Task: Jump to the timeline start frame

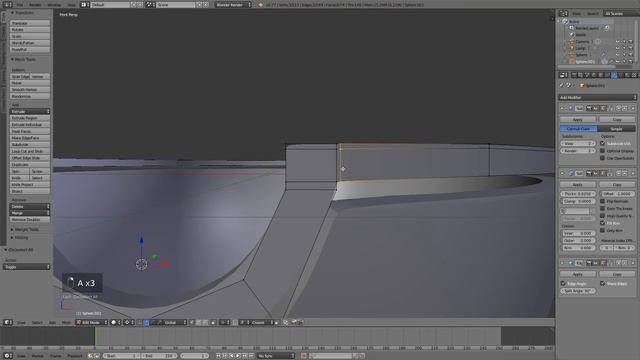Action: (218, 356)
